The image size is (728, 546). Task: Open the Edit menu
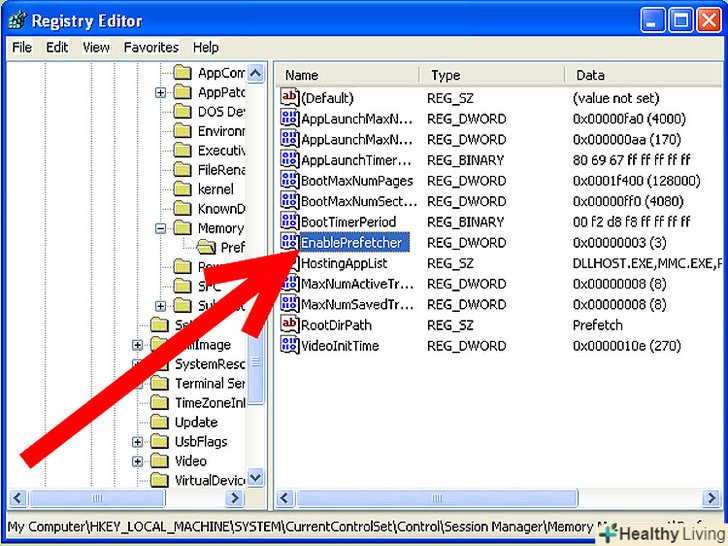pos(57,47)
